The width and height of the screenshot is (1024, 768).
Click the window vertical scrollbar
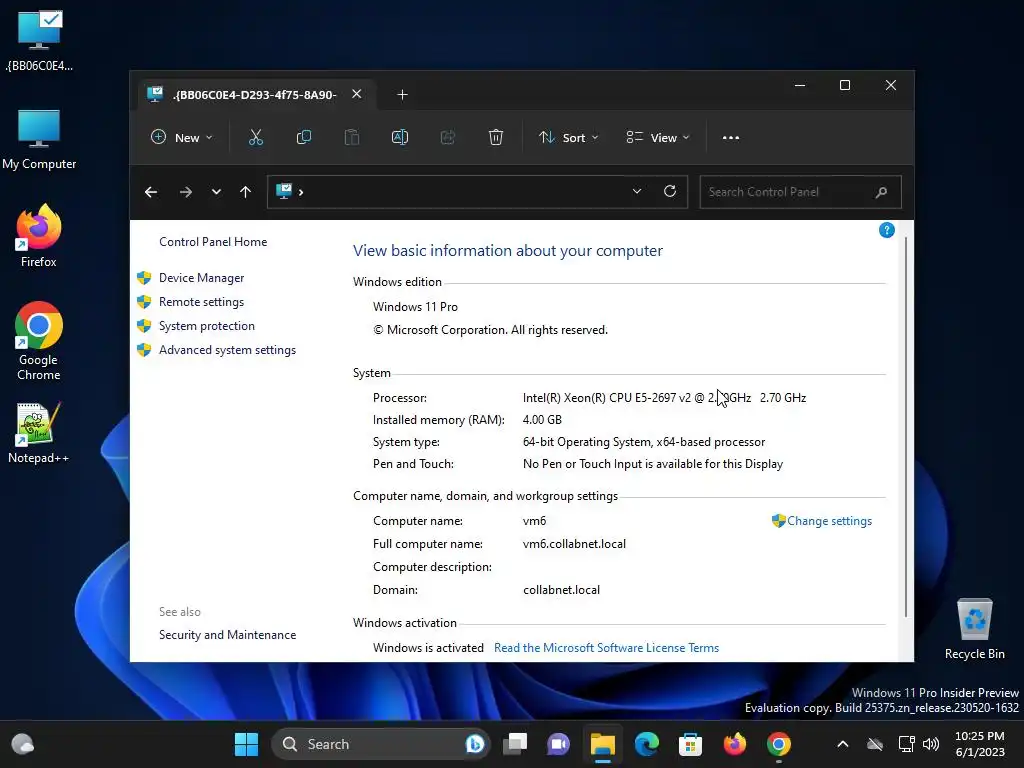[906, 428]
